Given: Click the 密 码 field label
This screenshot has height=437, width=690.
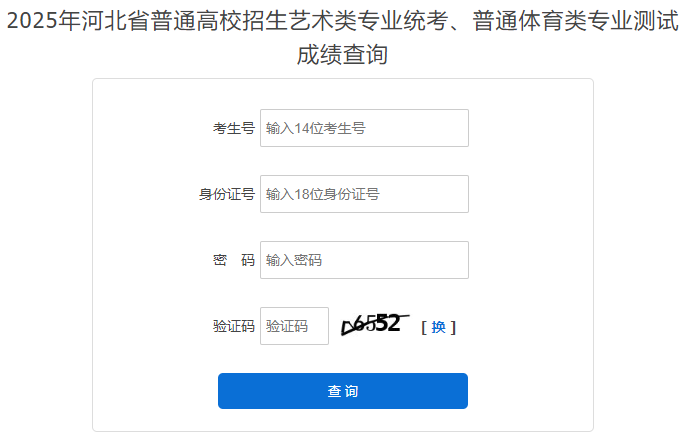Looking at the screenshot, I should click(234, 260).
